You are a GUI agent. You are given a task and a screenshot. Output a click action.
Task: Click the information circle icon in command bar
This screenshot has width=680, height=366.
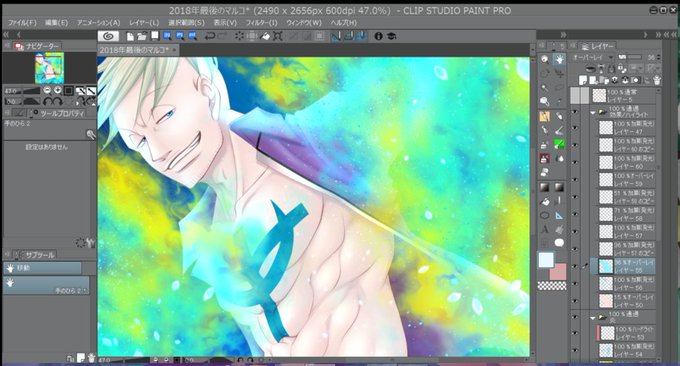pos(379,36)
